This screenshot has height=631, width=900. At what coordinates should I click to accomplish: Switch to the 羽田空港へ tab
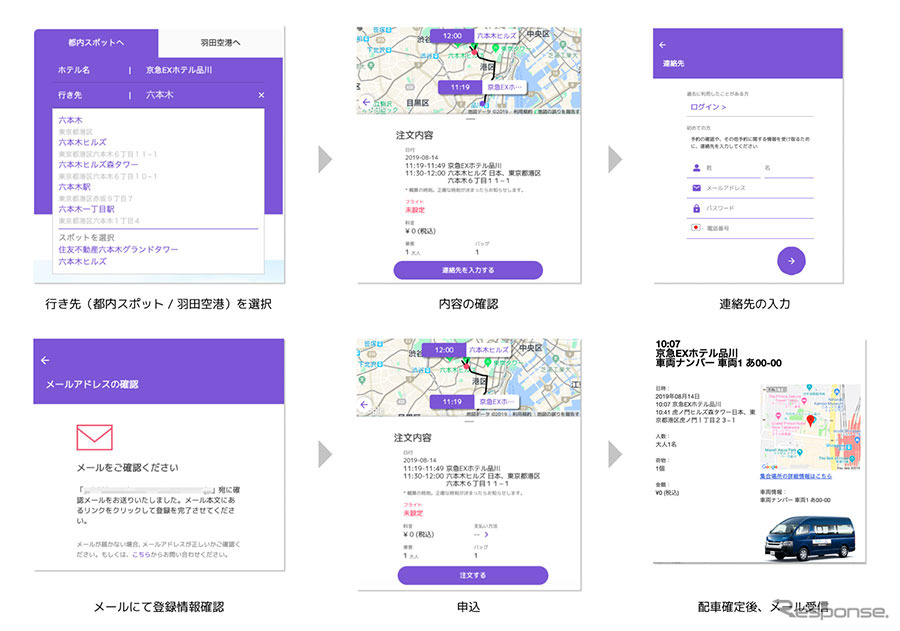pyautogui.click(x=222, y=44)
